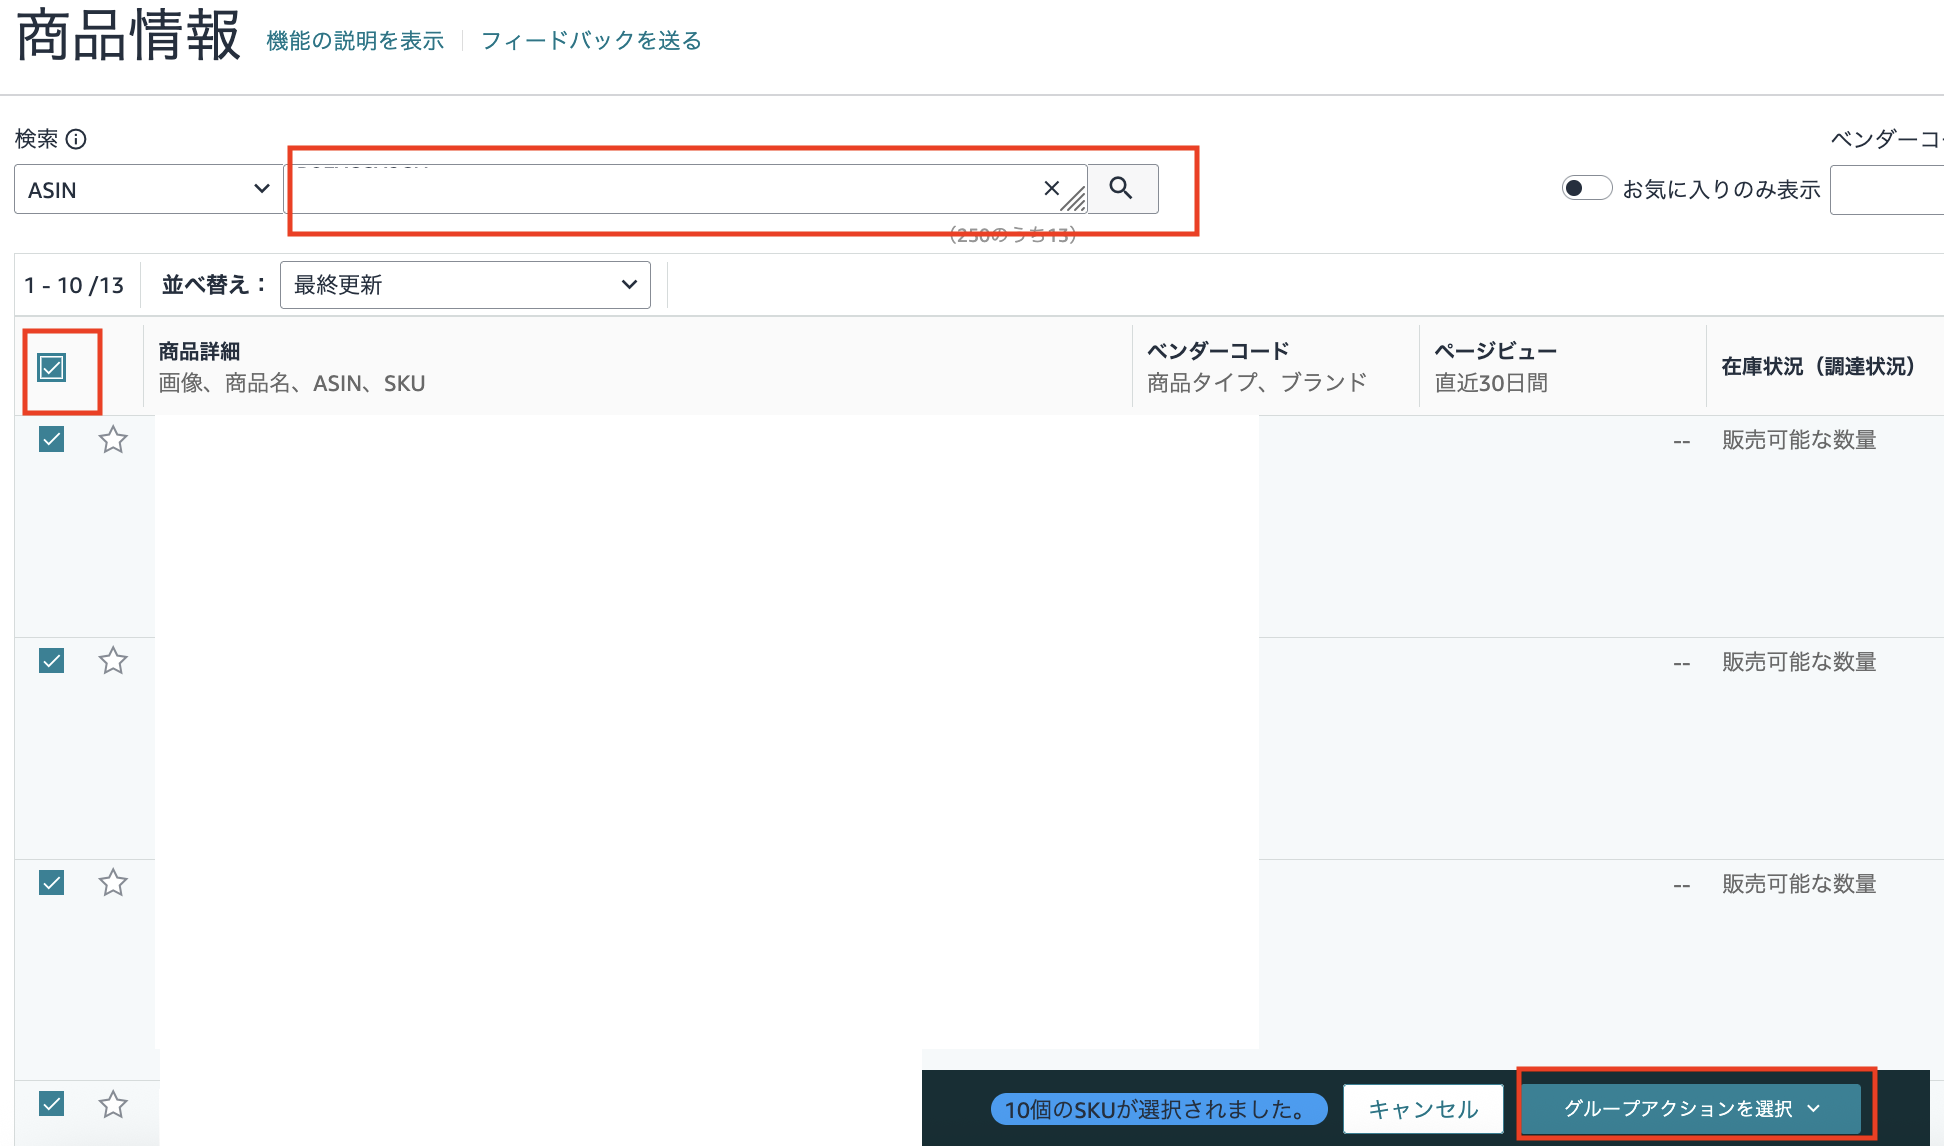Open グループアクションを選択 dropdown
The height and width of the screenshot is (1146, 1944).
(1691, 1108)
